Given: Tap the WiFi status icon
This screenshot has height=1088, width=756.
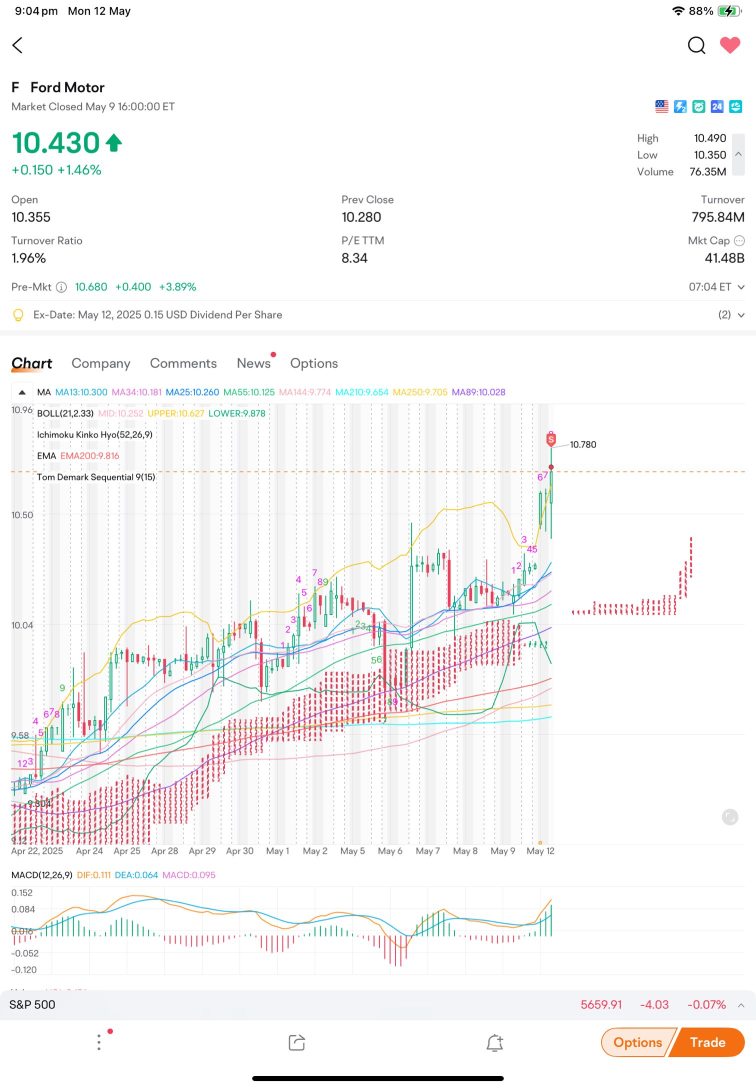Looking at the screenshot, I should tap(678, 11).
